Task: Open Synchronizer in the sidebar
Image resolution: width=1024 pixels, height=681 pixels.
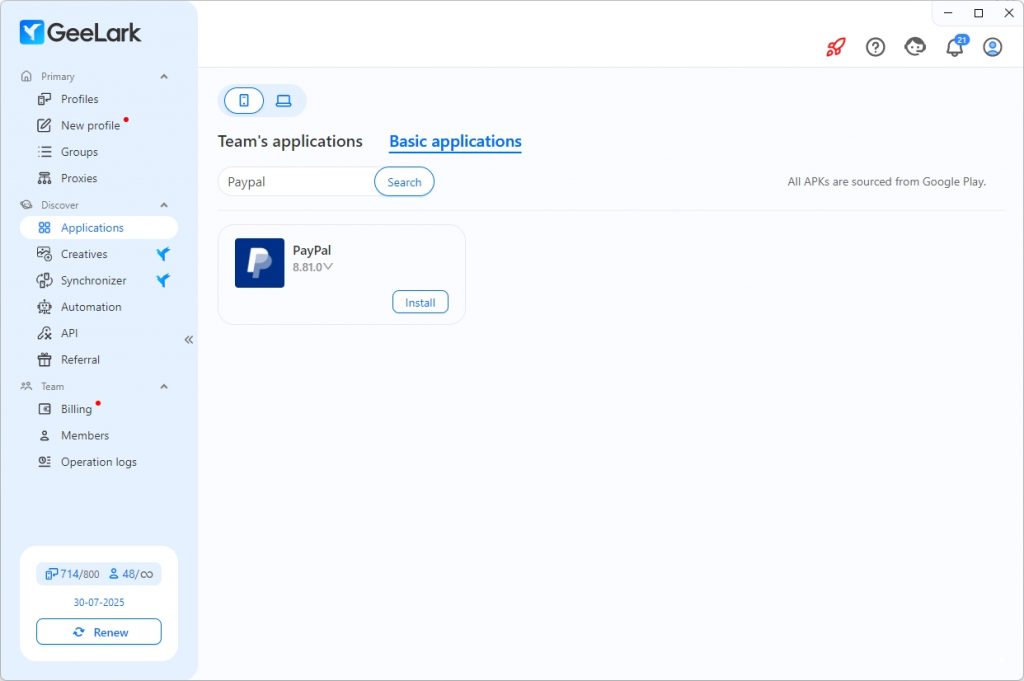Action: tap(99, 280)
